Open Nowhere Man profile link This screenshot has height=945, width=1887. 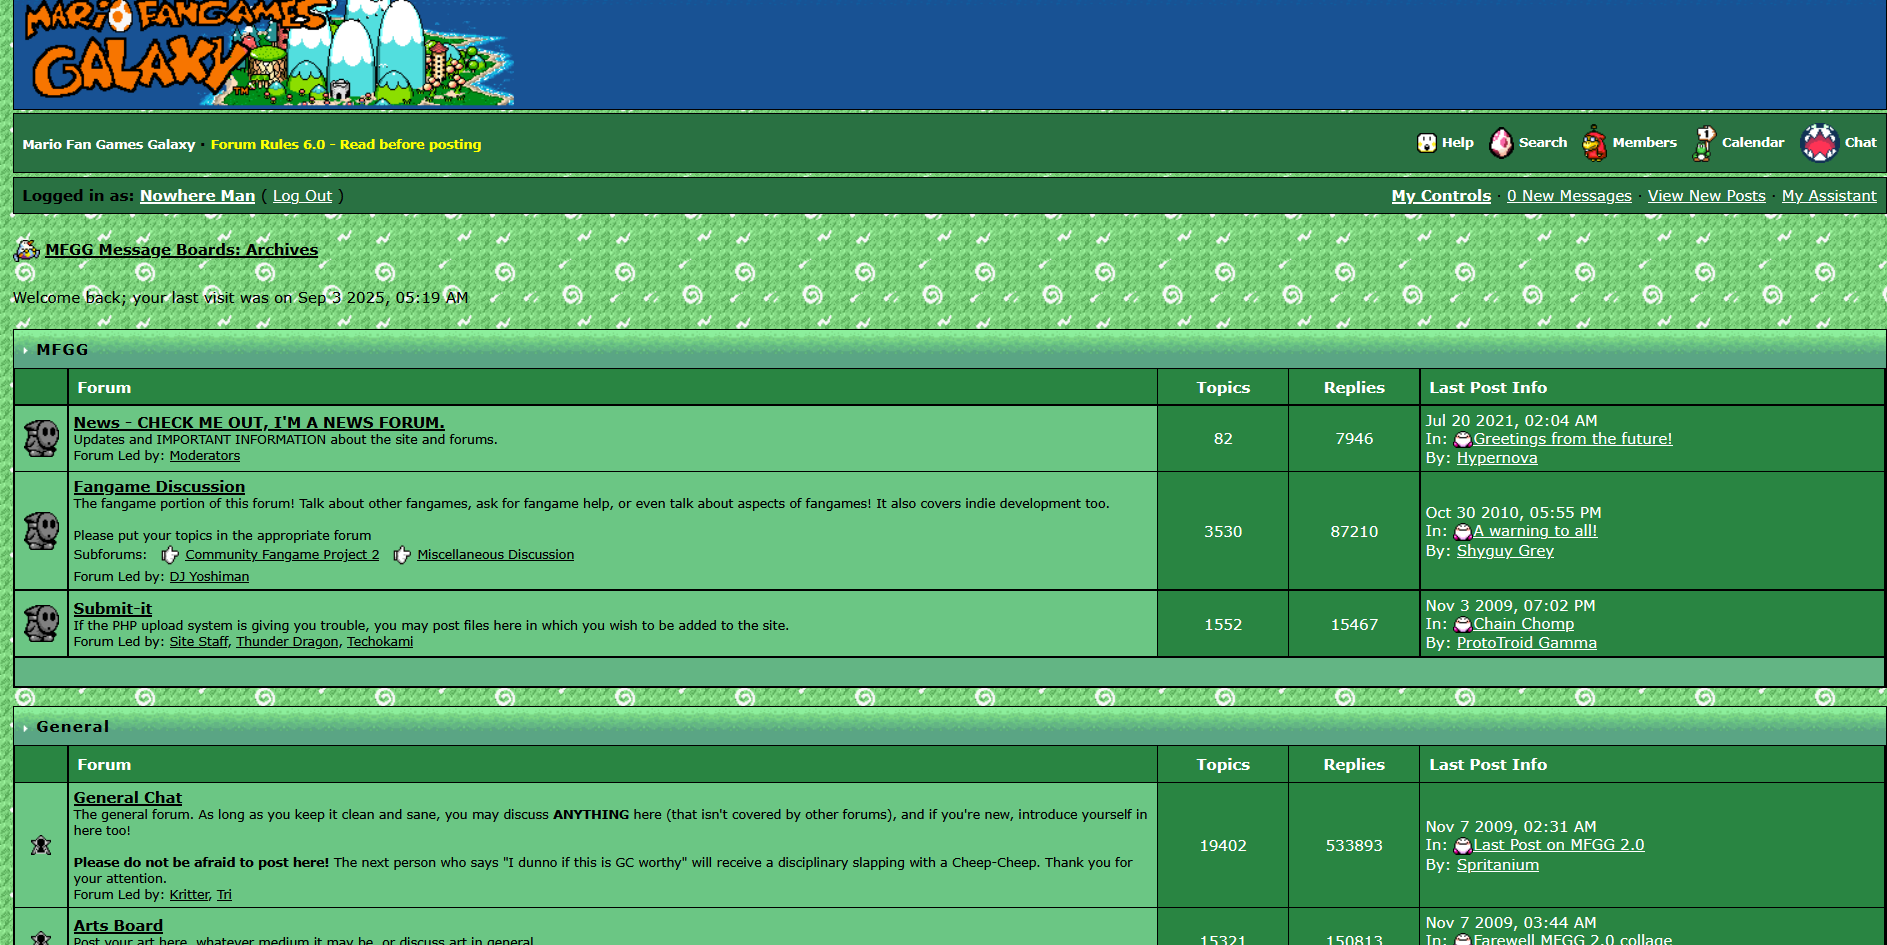pos(198,196)
